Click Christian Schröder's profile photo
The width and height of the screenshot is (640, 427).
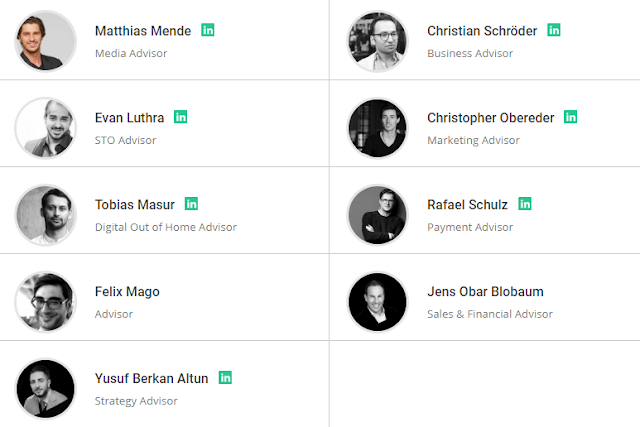pos(378,41)
